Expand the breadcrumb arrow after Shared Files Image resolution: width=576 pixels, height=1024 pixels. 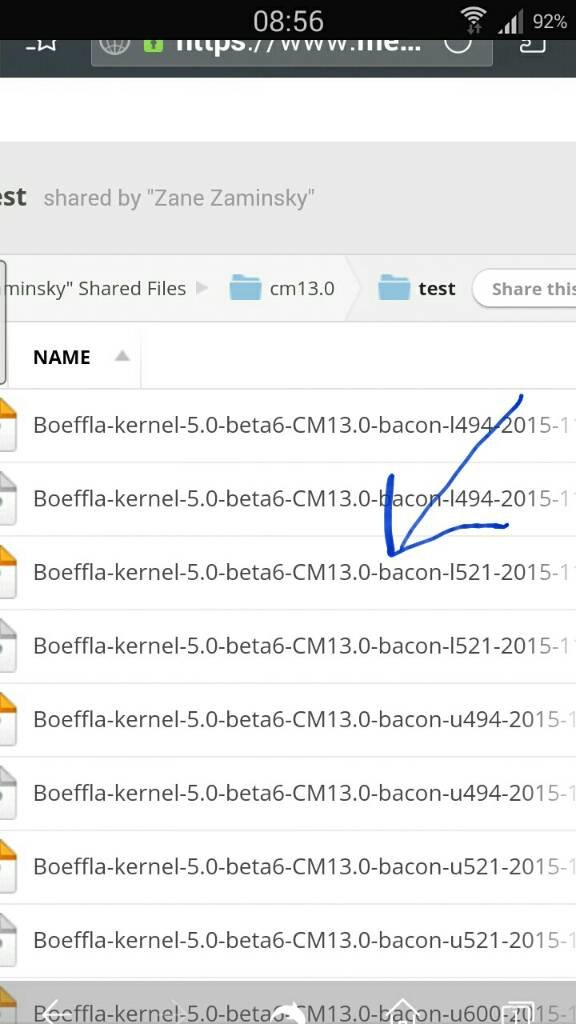click(202, 288)
